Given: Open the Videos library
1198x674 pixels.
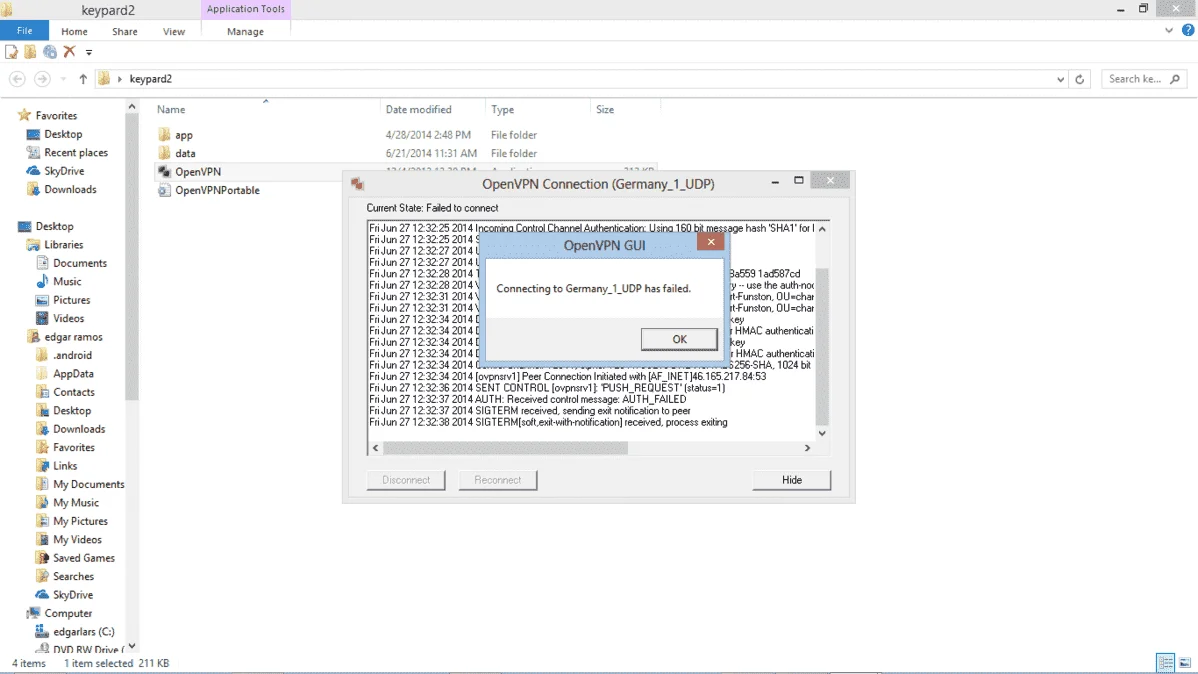Looking at the screenshot, I should click(69, 318).
